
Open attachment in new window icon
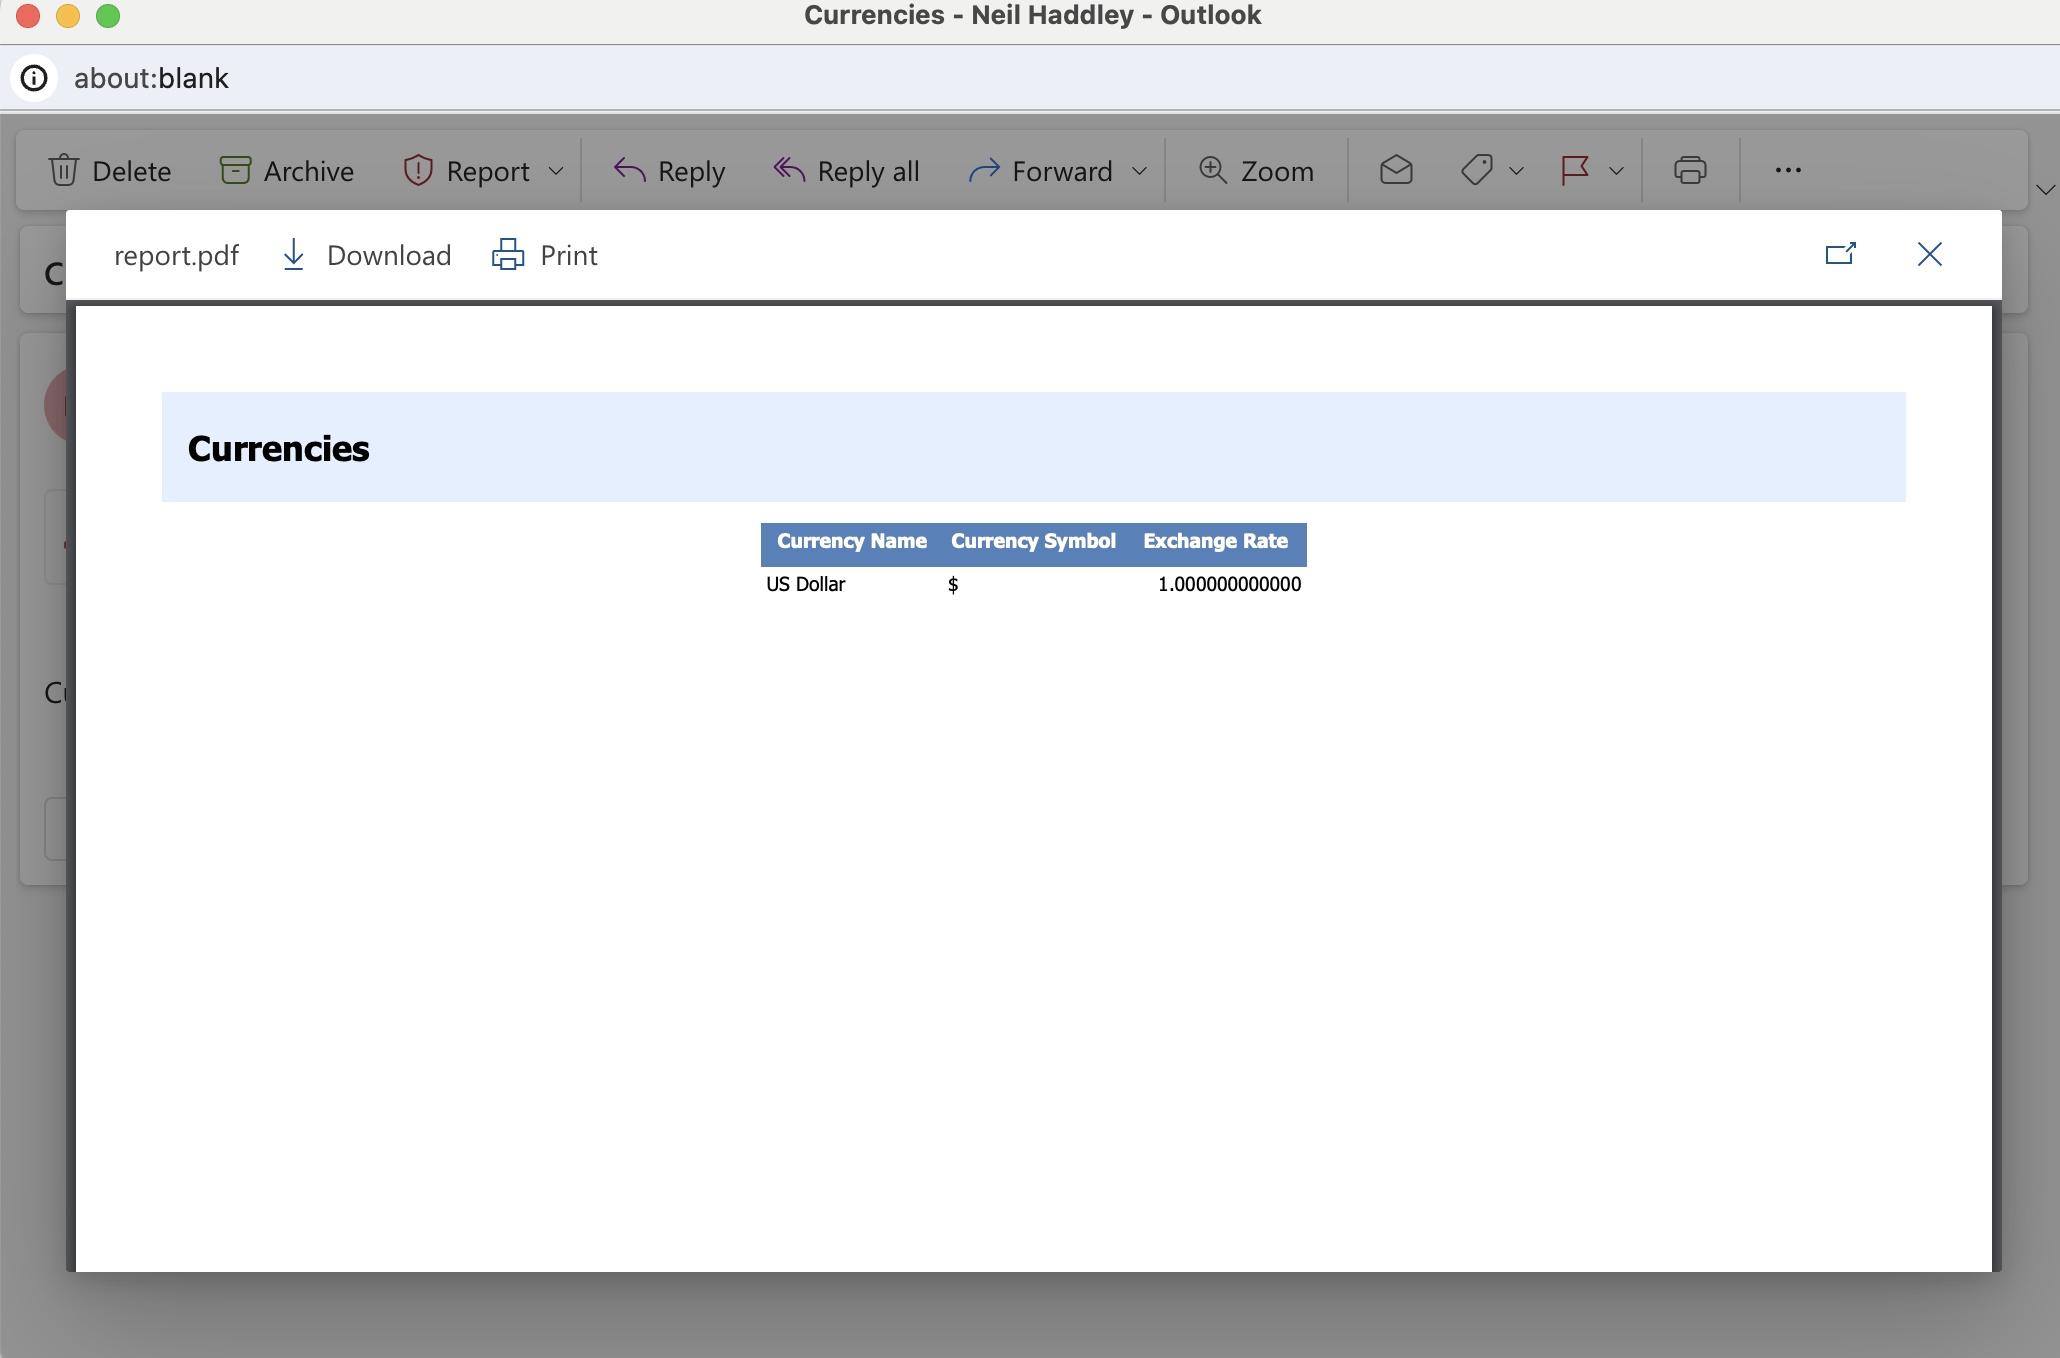tap(1840, 254)
